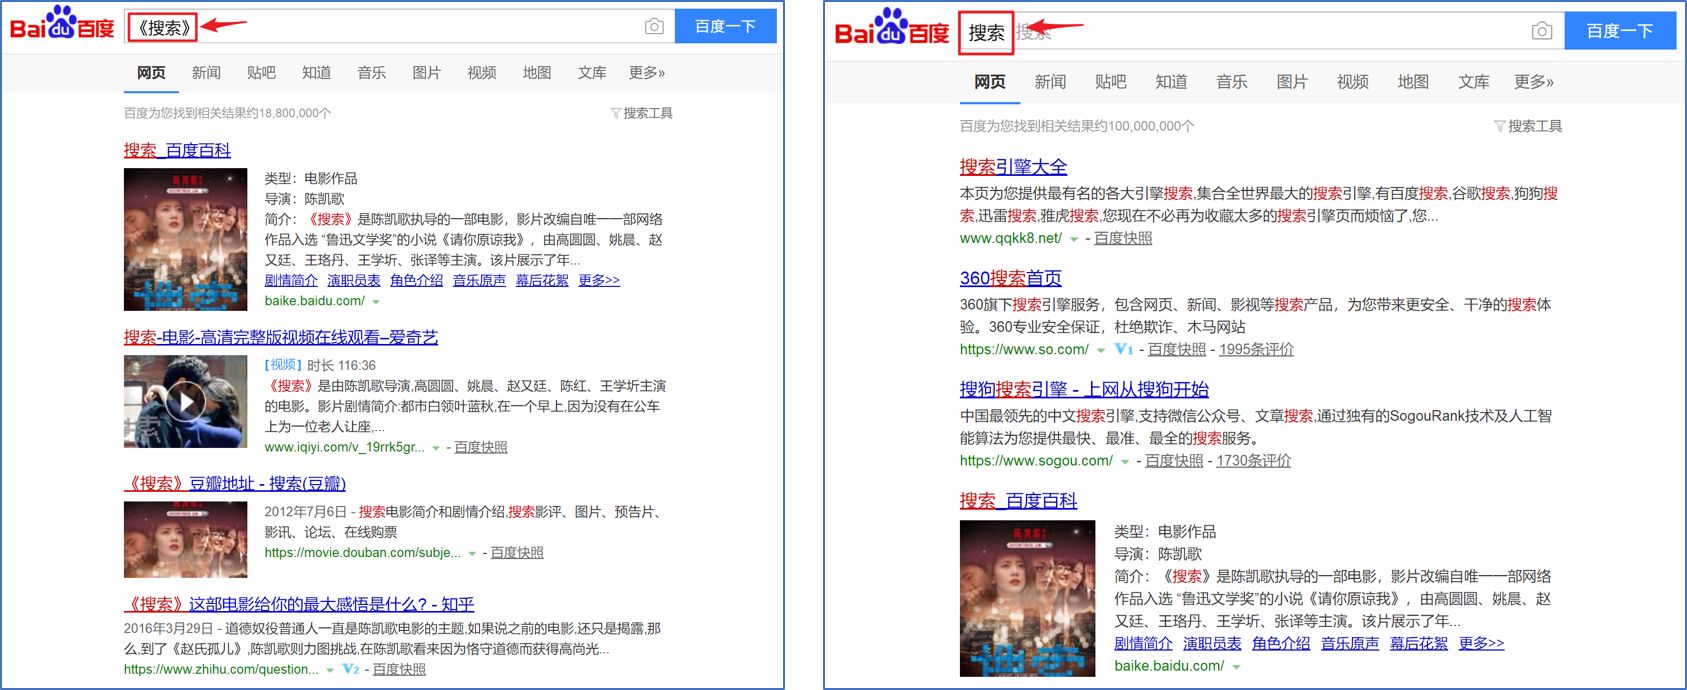Screen dimensions: 1687x690
Task: Play the iqiyi video thumbnail
Action: [x=185, y=401]
